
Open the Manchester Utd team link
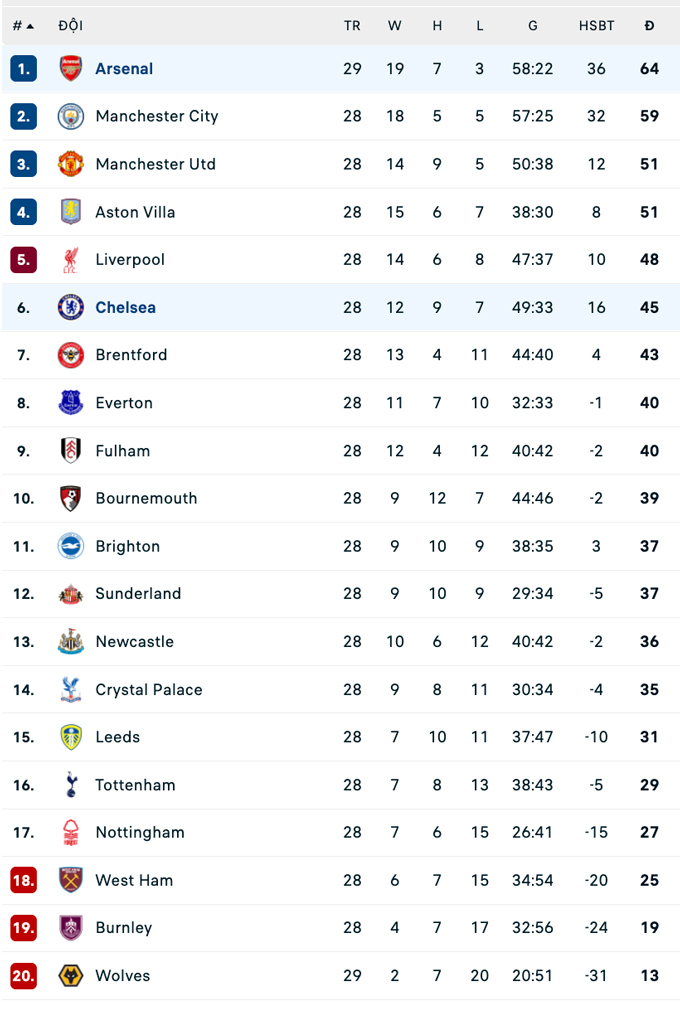pyautogui.click(x=155, y=164)
